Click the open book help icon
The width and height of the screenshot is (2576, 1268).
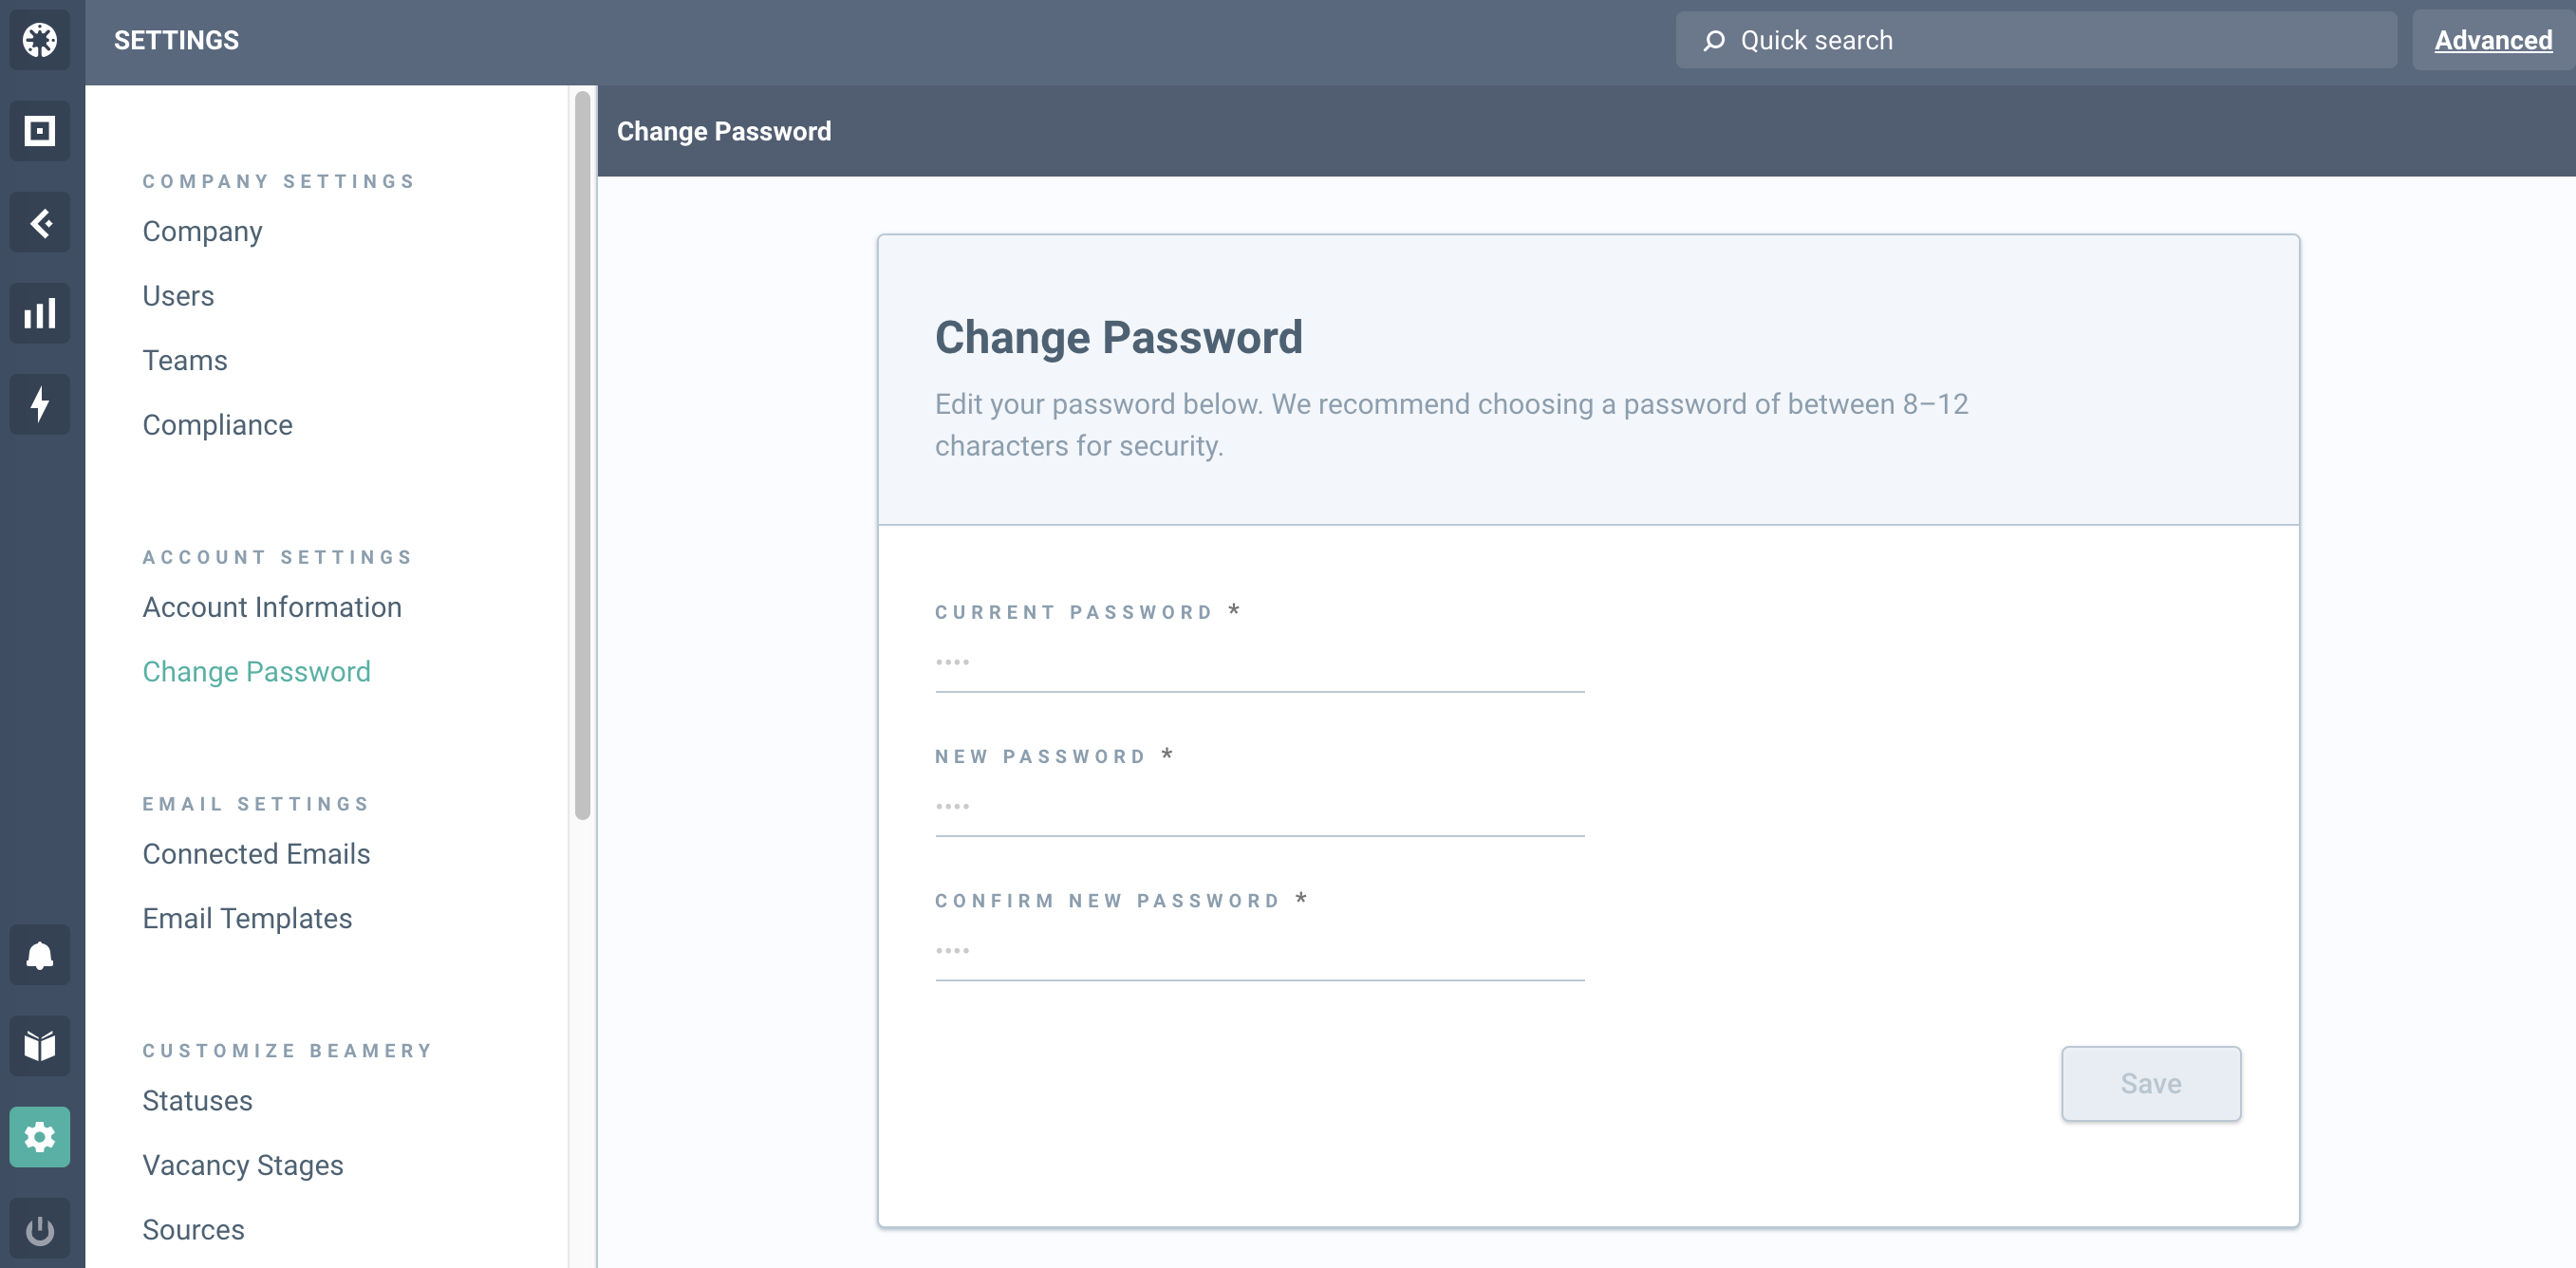pos(40,1046)
